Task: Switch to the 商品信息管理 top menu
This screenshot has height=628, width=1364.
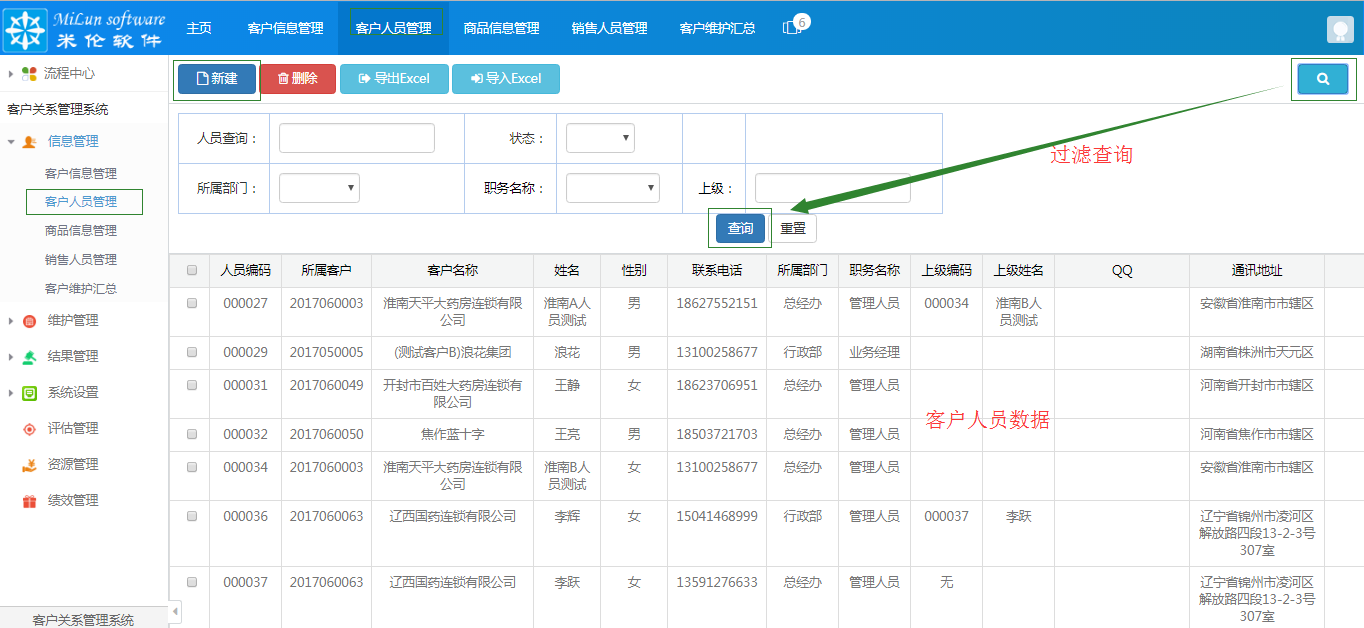Action: 500,28
